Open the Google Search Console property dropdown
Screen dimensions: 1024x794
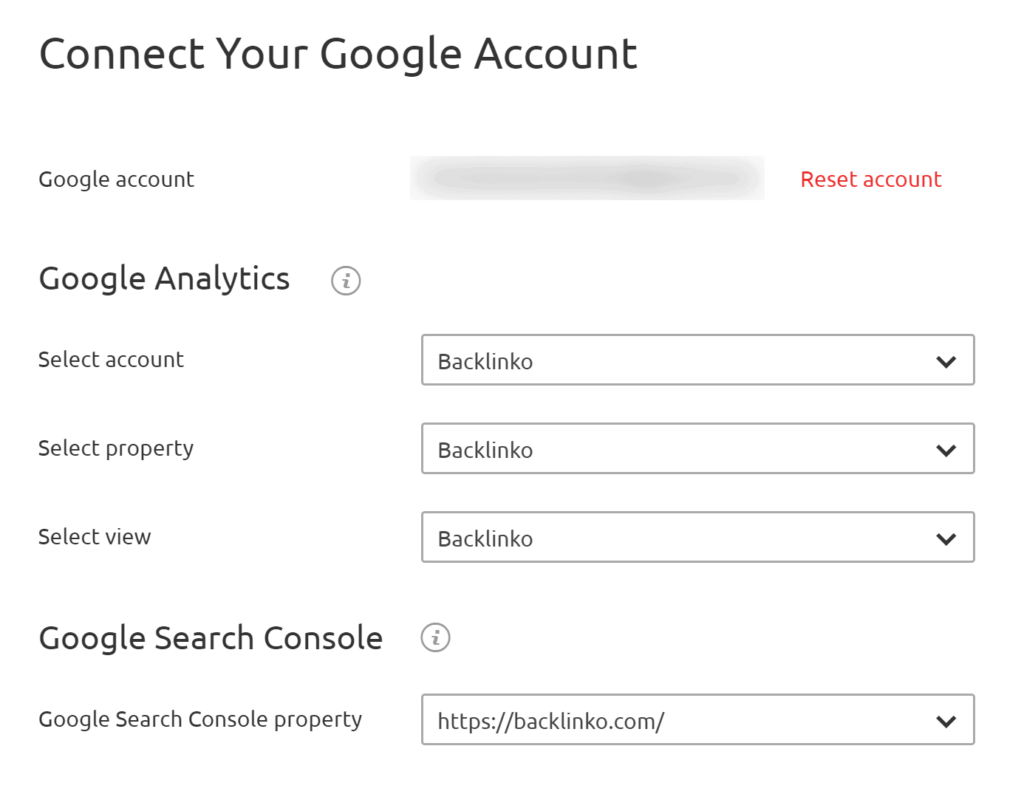click(x=700, y=720)
